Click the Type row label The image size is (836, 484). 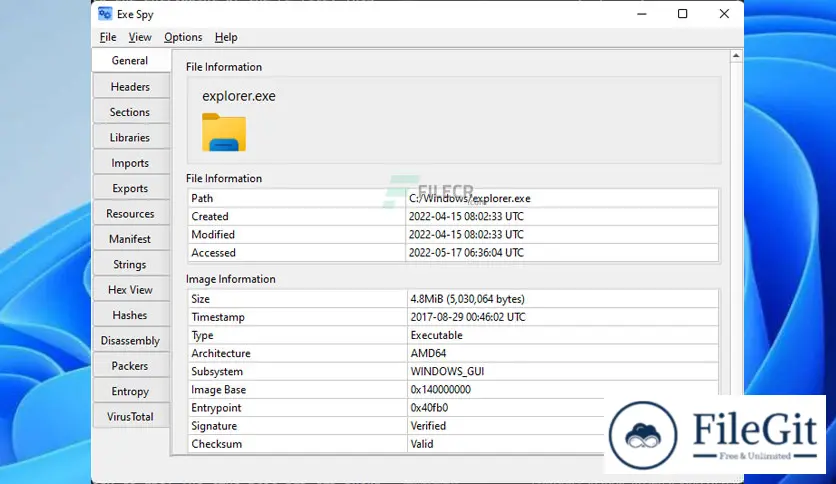202,335
